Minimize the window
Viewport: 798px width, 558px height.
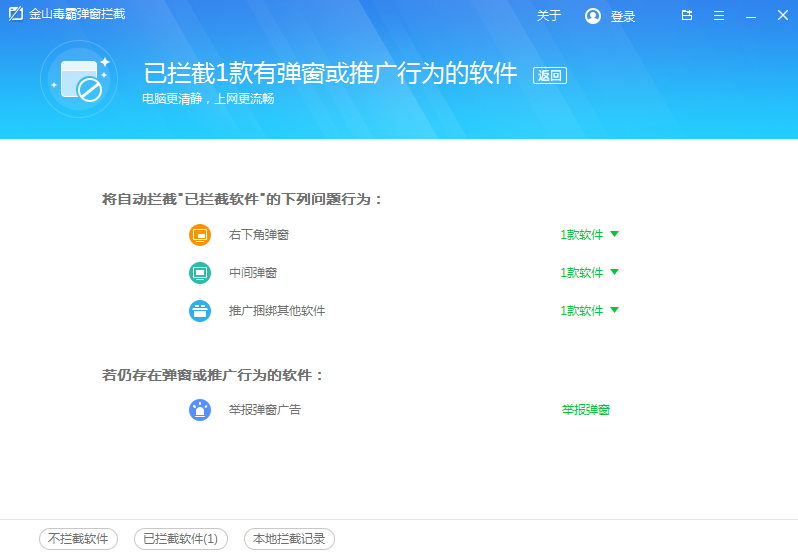coord(751,16)
